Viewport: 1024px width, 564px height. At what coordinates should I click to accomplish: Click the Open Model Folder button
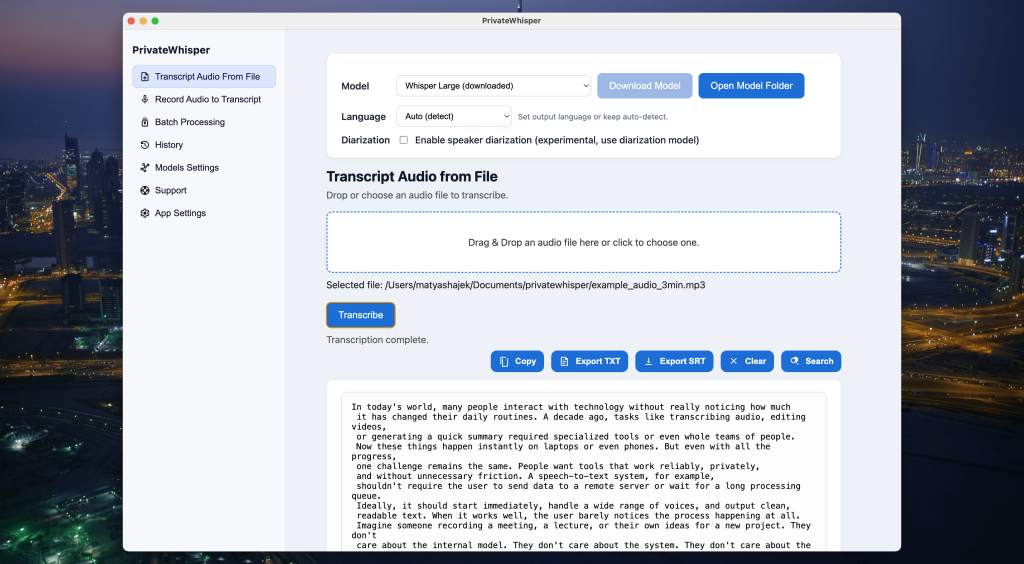coord(751,86)
